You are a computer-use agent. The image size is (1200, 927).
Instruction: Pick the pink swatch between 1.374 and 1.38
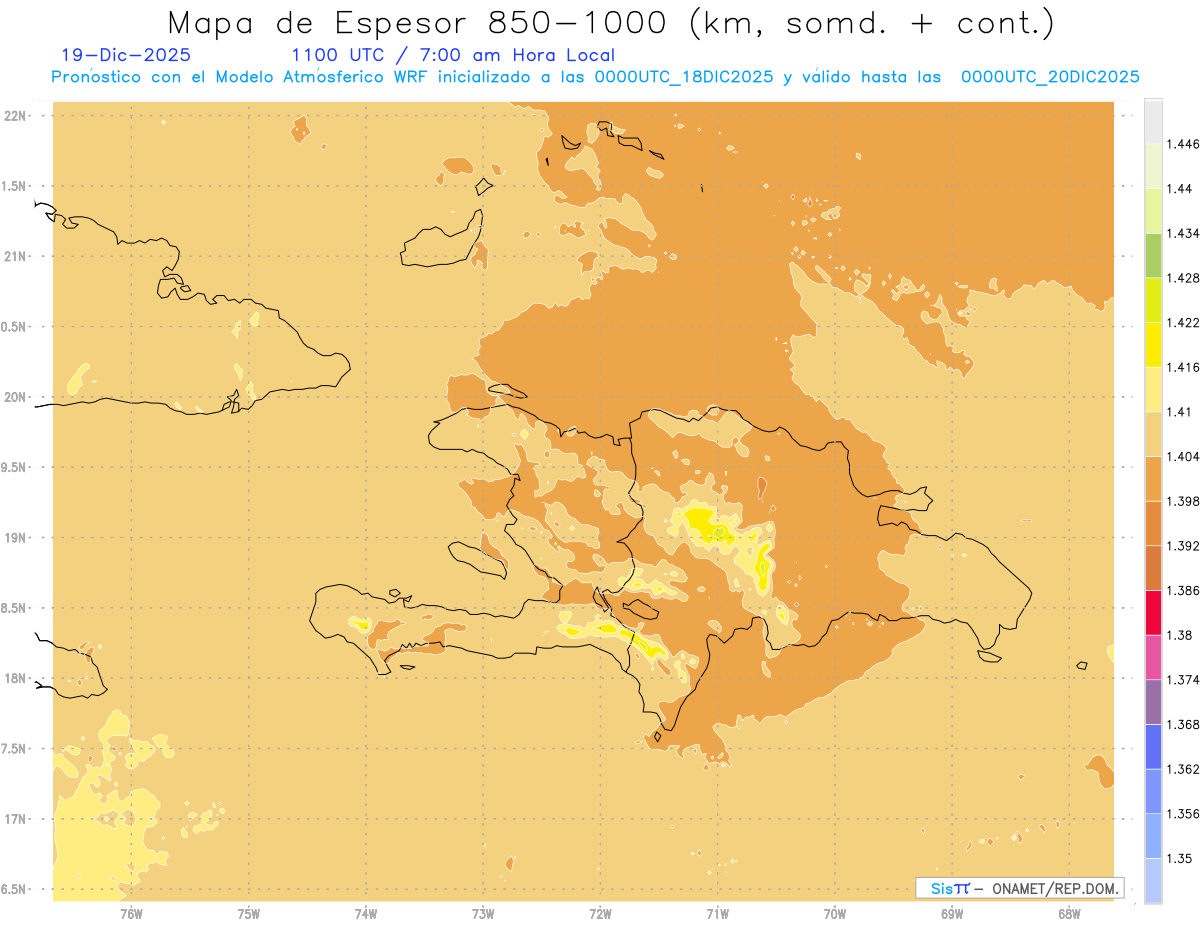[x=1153, y=657]
